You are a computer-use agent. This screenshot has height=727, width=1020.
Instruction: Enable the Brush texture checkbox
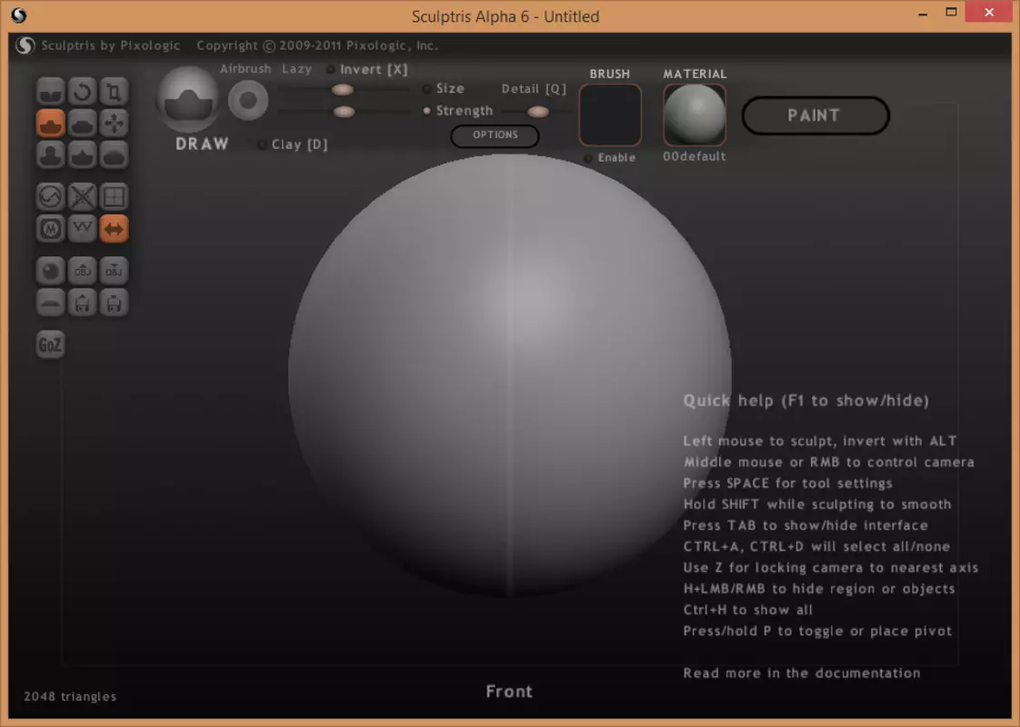588,157
